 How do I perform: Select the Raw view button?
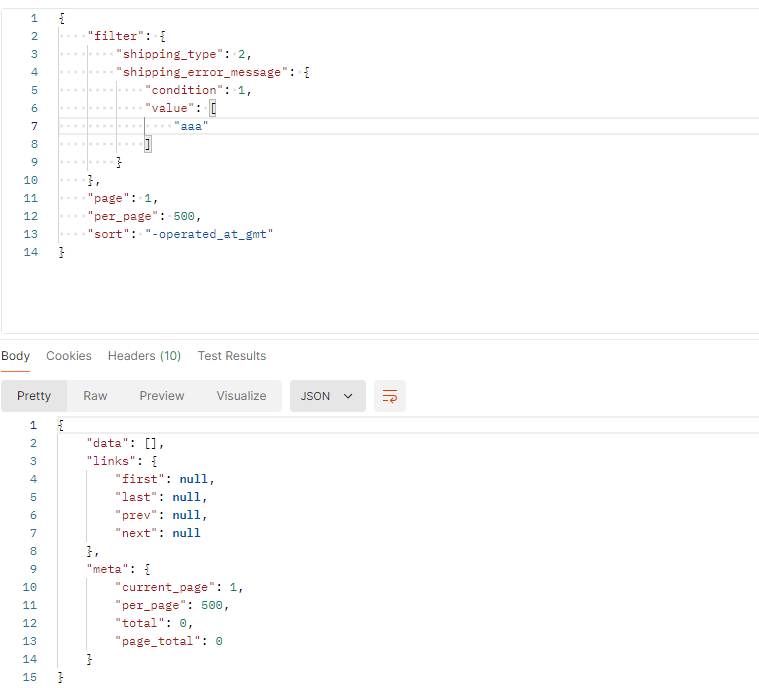(95, 396)
